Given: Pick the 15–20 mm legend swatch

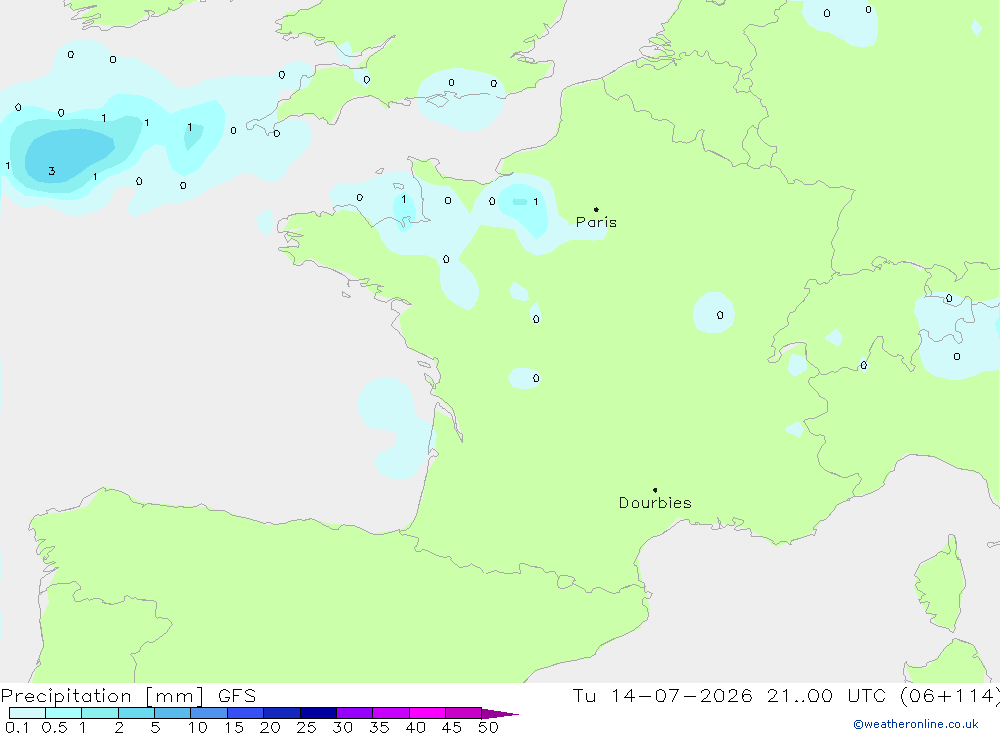Looking at the screenshot, I should [x=246, y=713].
